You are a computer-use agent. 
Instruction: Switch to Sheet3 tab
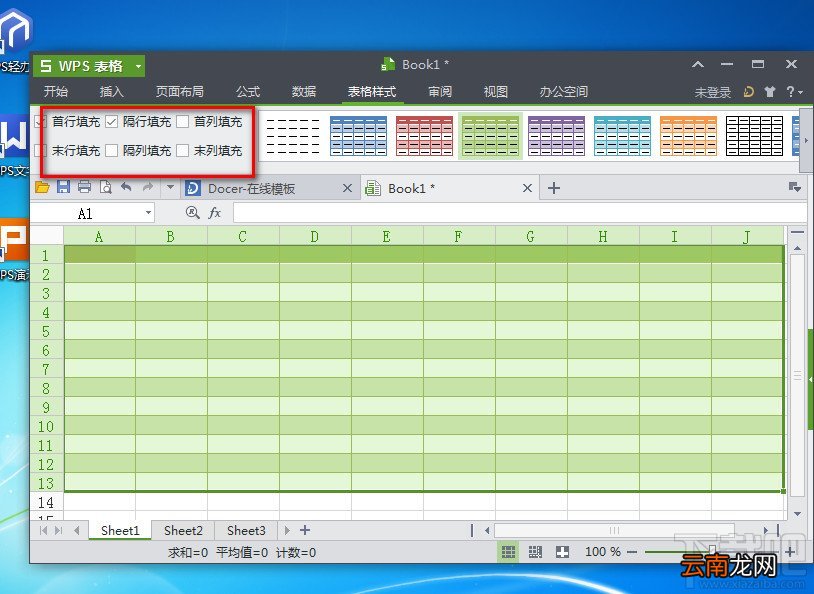(246, 530)
